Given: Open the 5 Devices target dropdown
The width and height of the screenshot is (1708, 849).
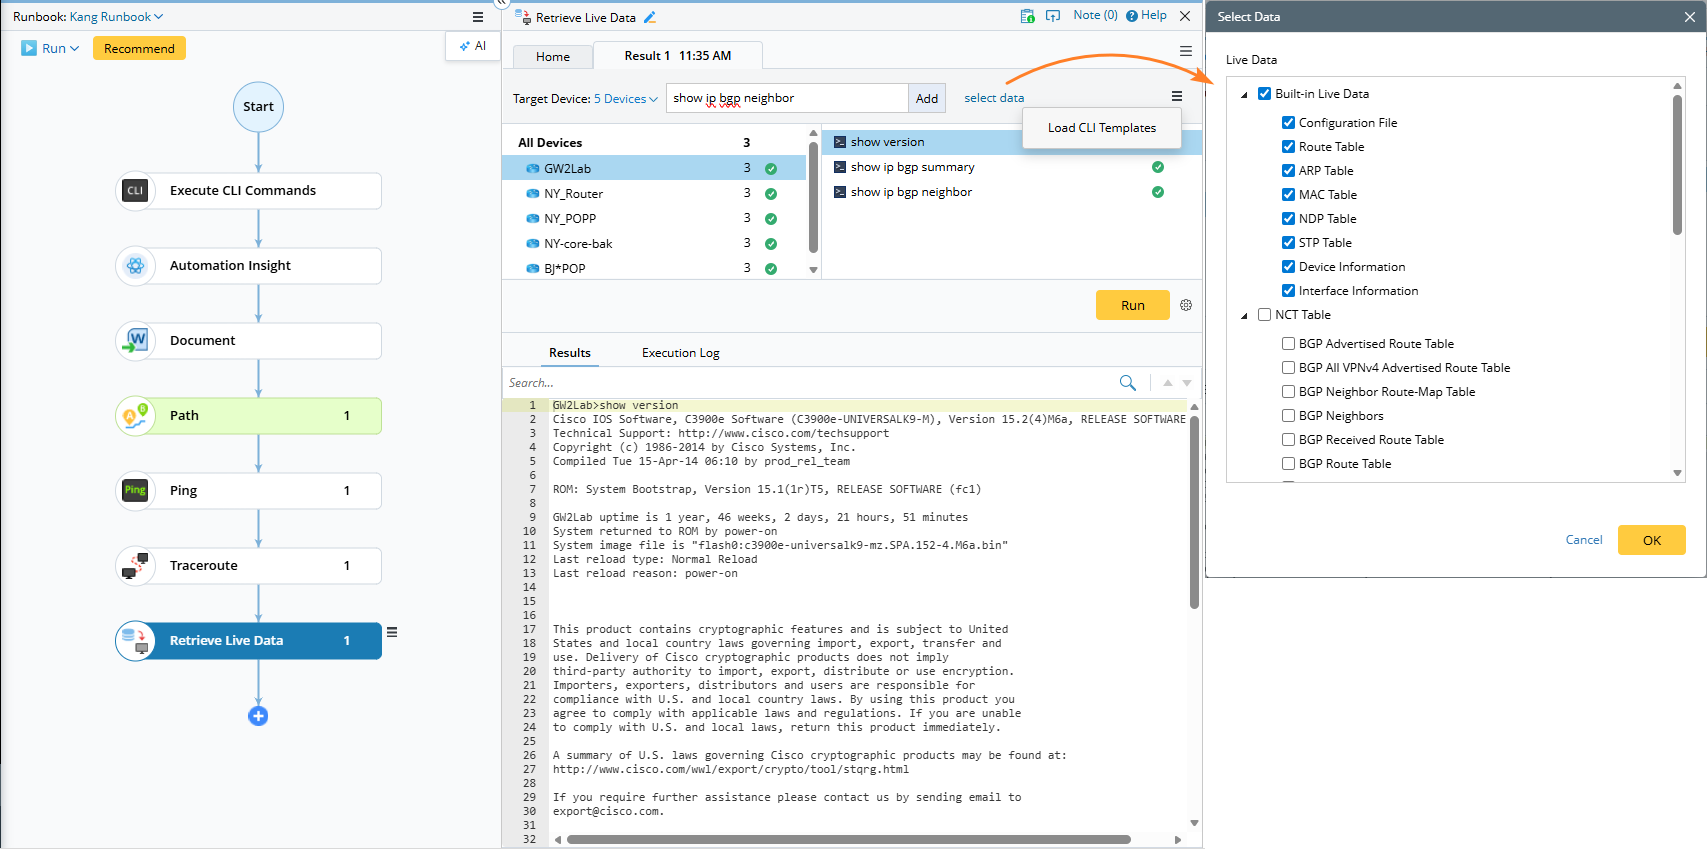Looking at the screenshot, I should tap(626, 99).
